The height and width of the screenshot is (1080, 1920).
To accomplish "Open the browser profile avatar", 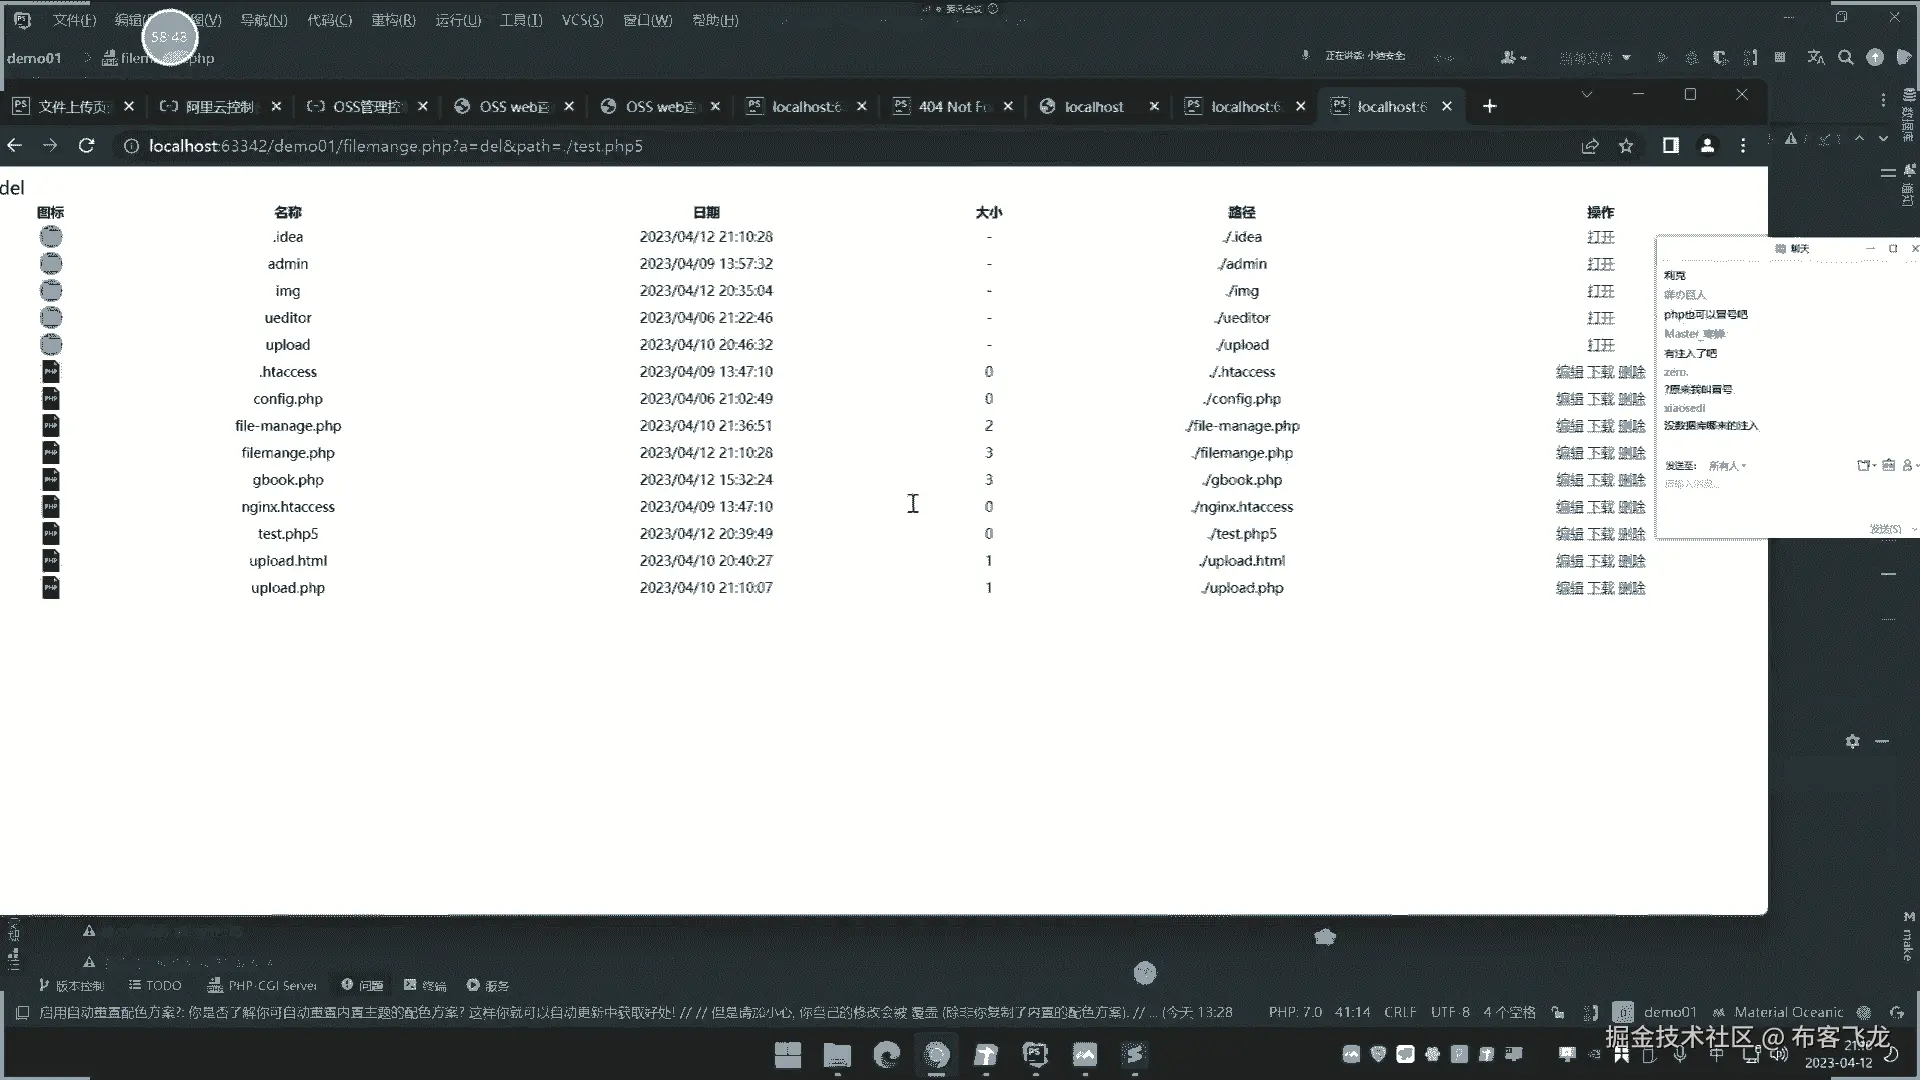I will coord(1707,146).
